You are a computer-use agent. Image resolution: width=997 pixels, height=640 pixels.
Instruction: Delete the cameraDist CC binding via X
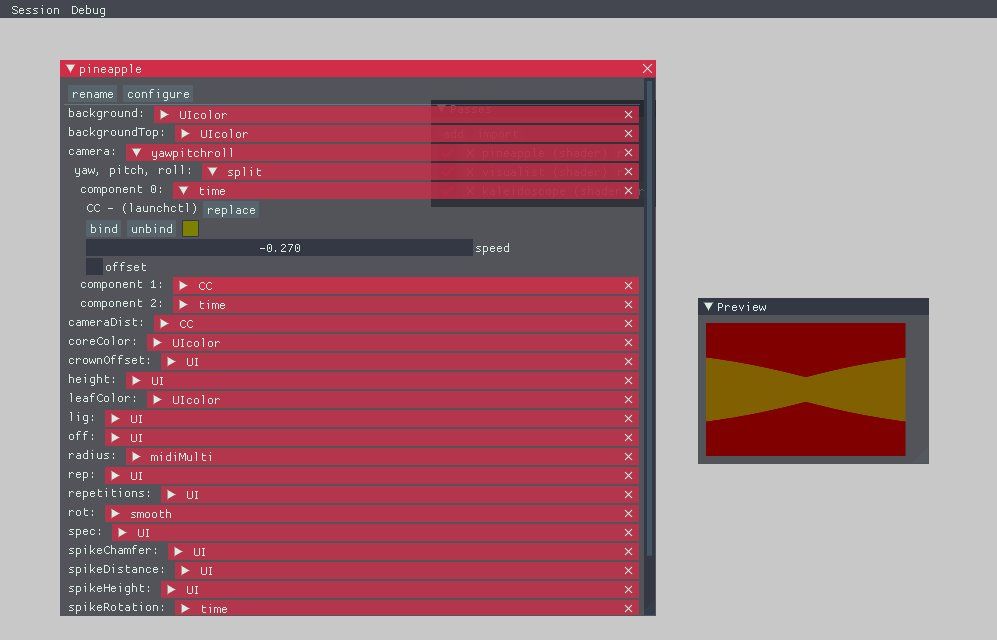(x=628, y=324)
